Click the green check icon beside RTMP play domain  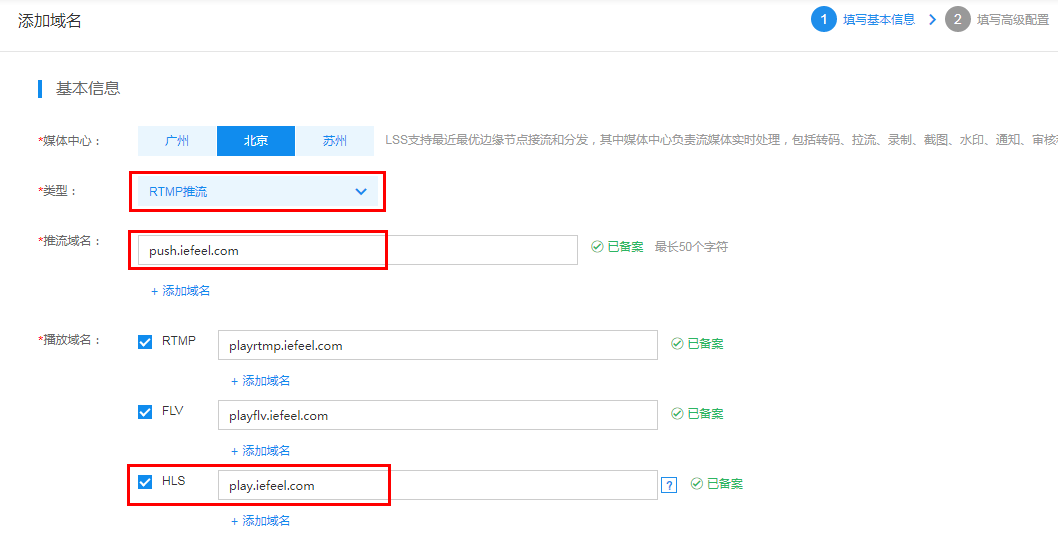677,344
